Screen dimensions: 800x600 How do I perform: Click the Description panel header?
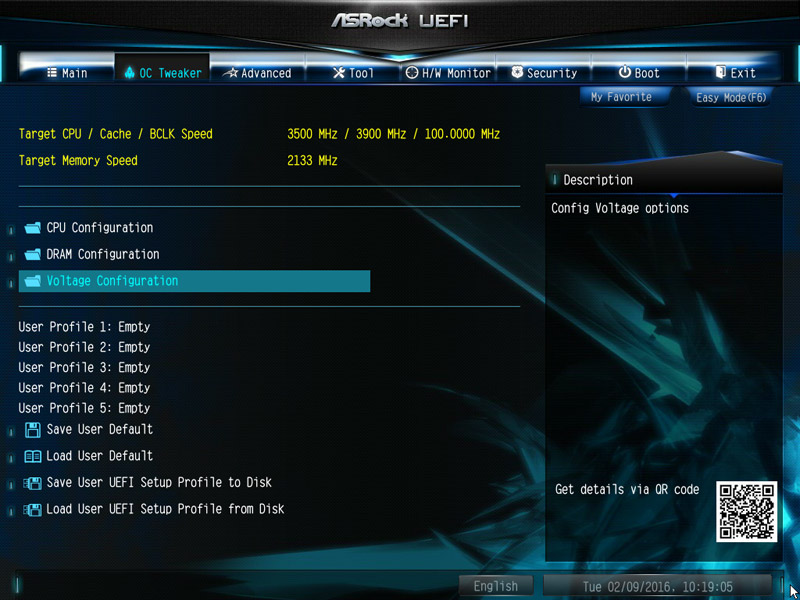pos(663,180)
